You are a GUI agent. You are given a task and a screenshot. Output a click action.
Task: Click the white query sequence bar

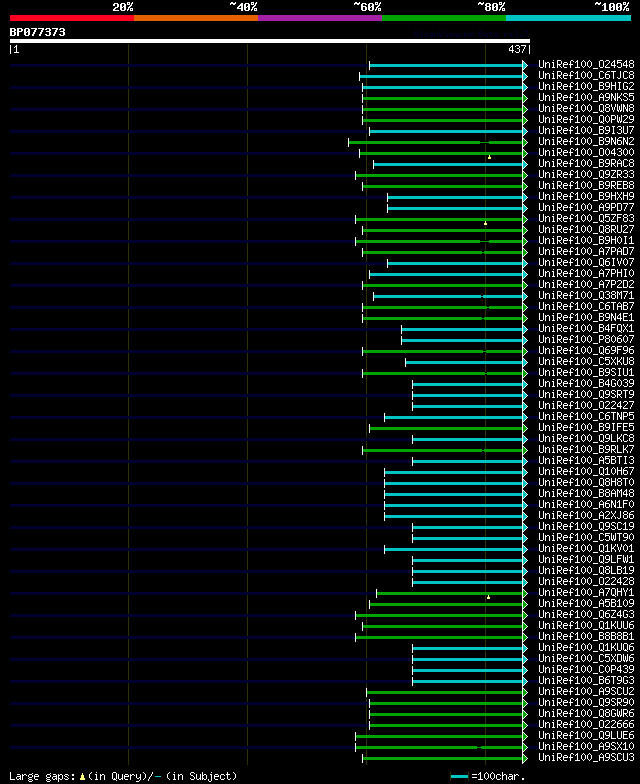(x=270, y=41)
